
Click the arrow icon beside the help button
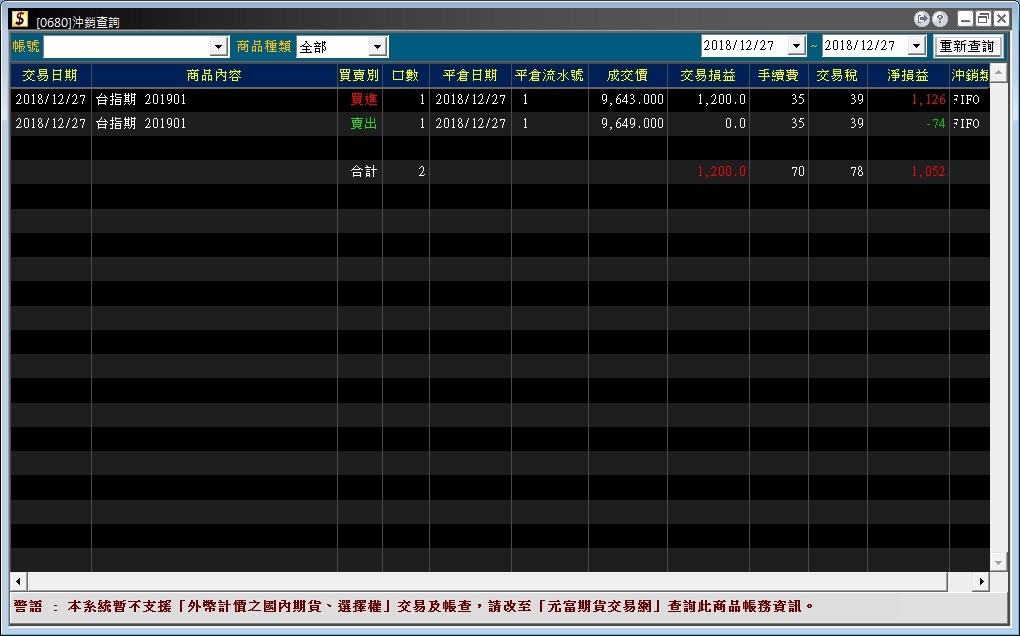tap(921, 20)
